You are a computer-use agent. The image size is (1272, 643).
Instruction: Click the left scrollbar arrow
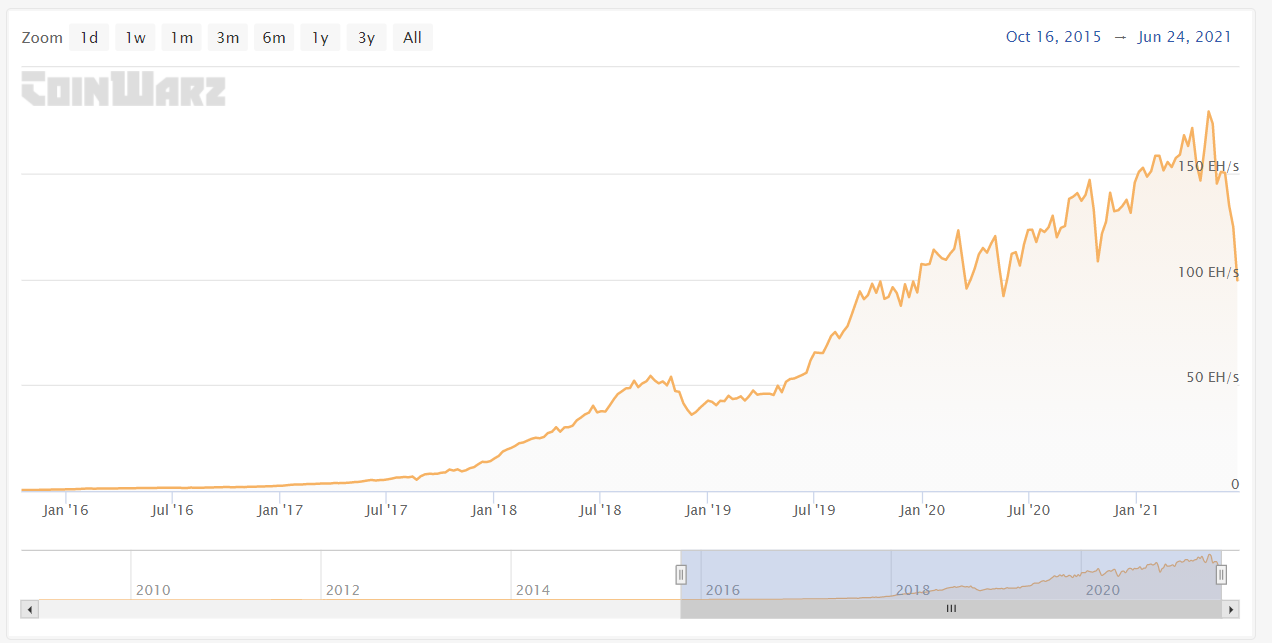[x=30, y=608]
